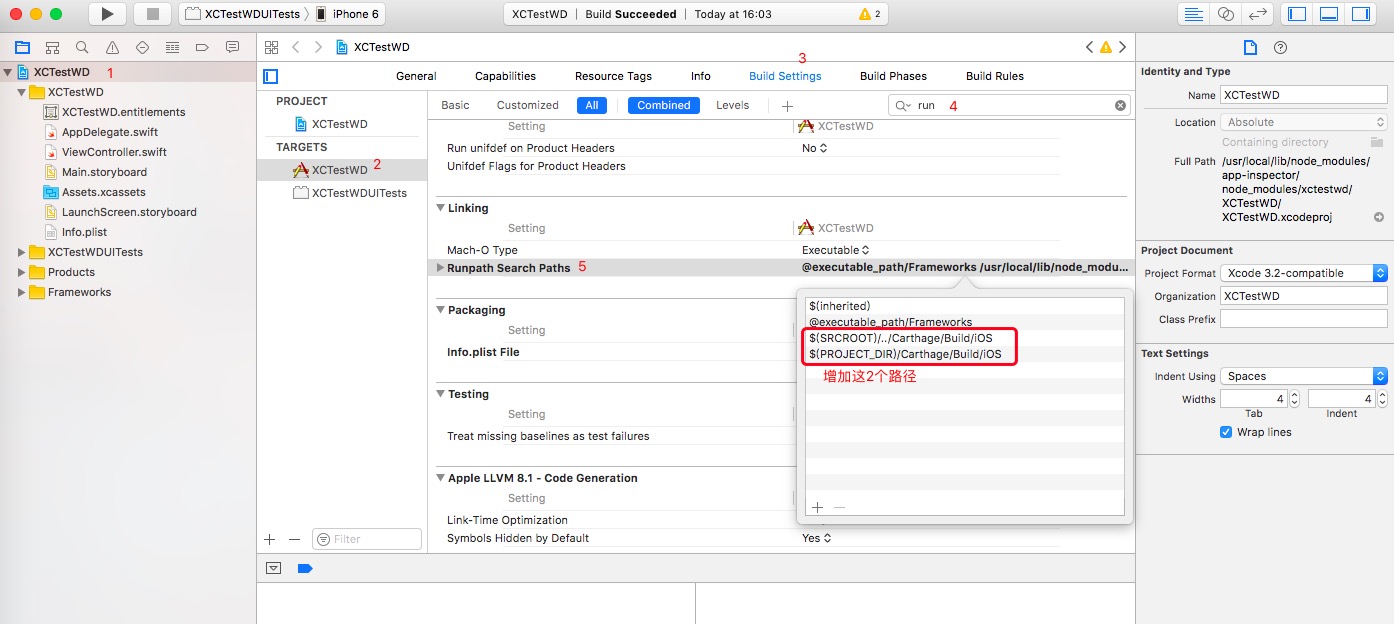Screen dimensions: 1394x624
Task: Expand the Products folder
Action: tap(22, 272)
